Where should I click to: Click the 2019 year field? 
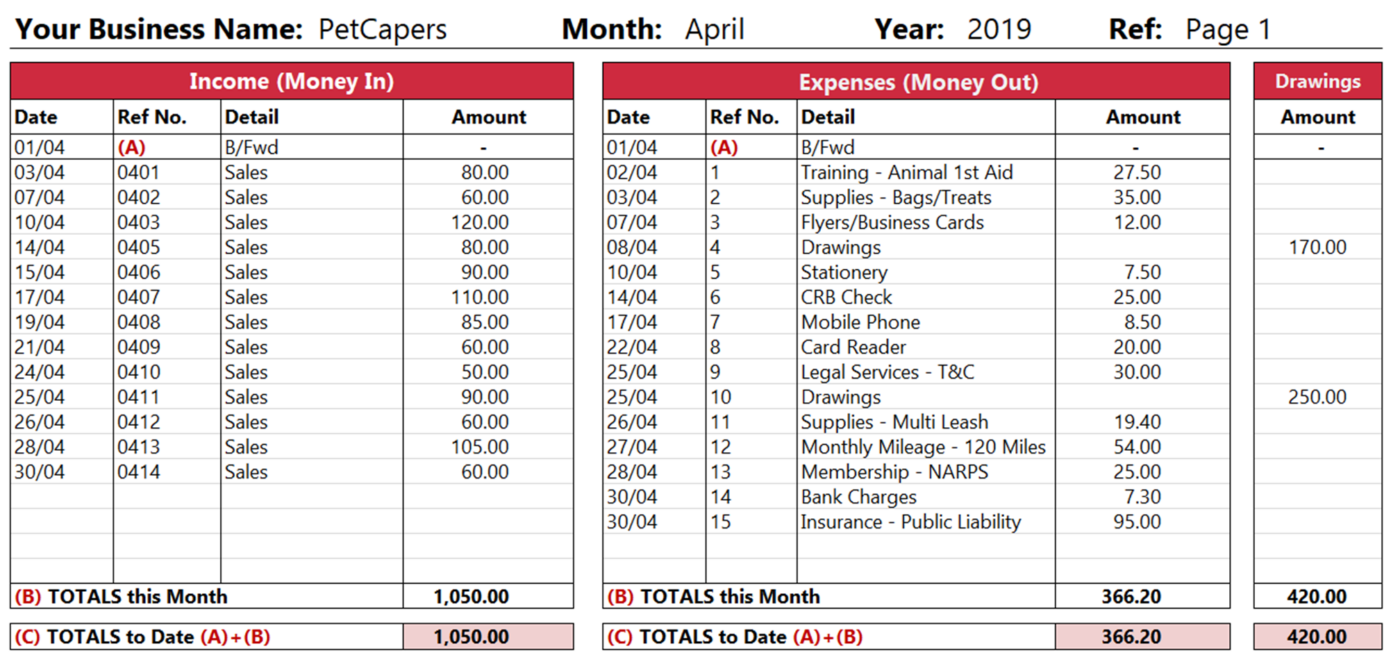coord(998,29)
